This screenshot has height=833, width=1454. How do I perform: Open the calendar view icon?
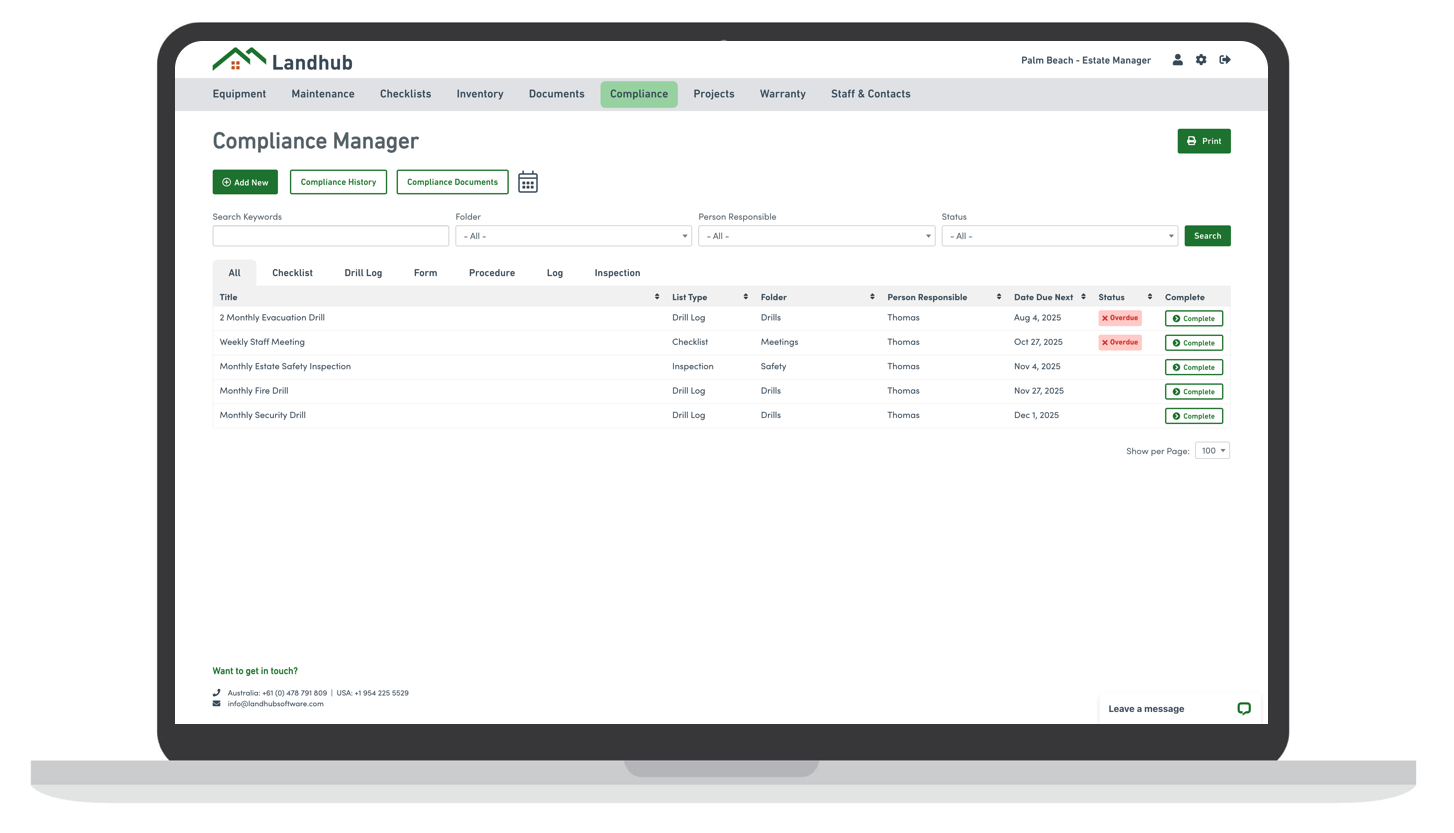click(x=528, y=182)
